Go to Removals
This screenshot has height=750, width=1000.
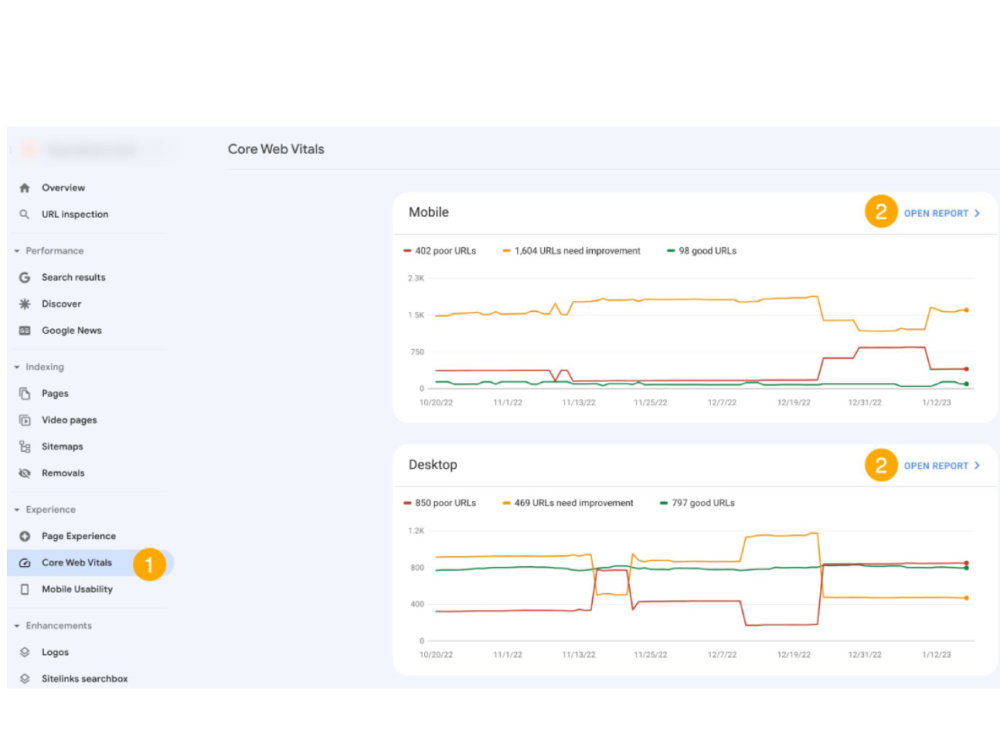pos(62,473)
